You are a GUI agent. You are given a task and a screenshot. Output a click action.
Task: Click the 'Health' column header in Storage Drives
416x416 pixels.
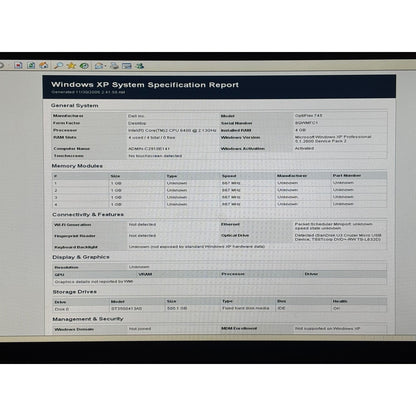[340, 301]
